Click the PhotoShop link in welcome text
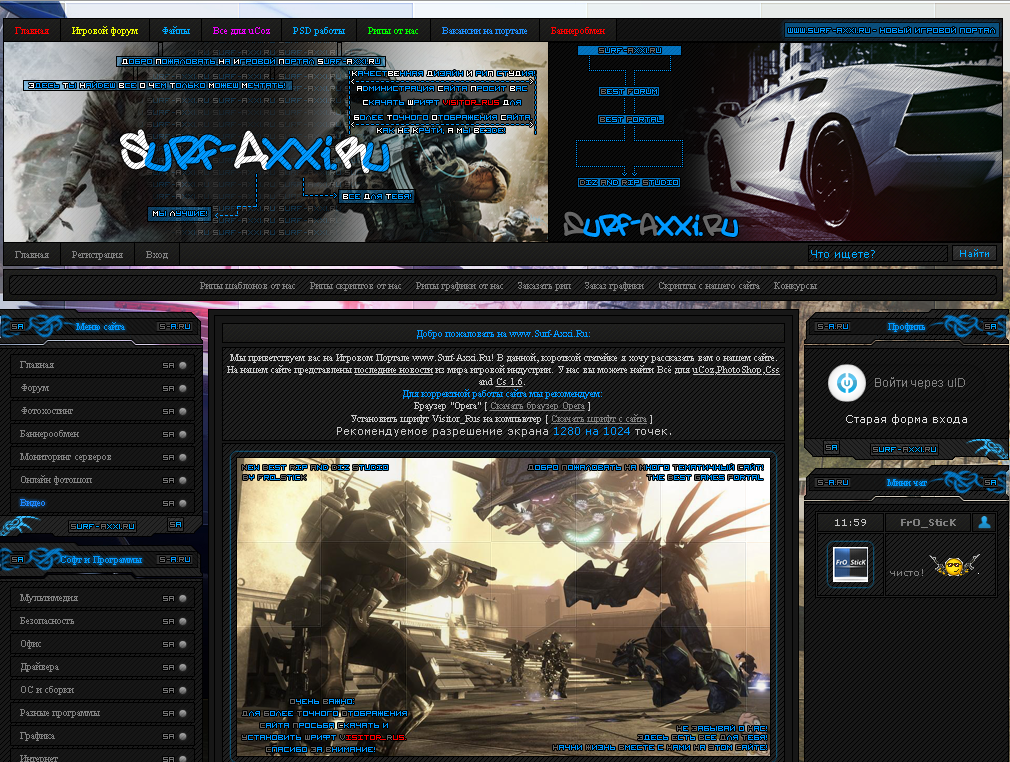 coord(739,370)
